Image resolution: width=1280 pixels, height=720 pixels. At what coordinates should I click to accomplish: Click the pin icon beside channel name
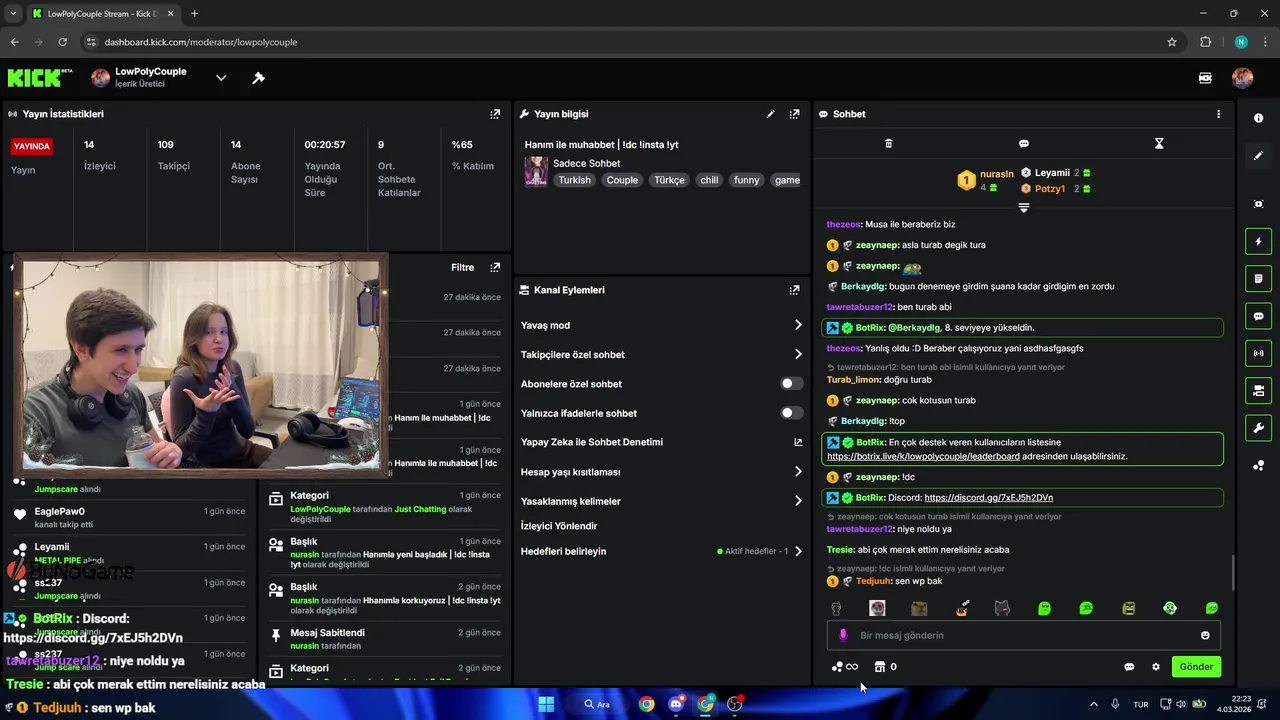[x=258, y=78]
